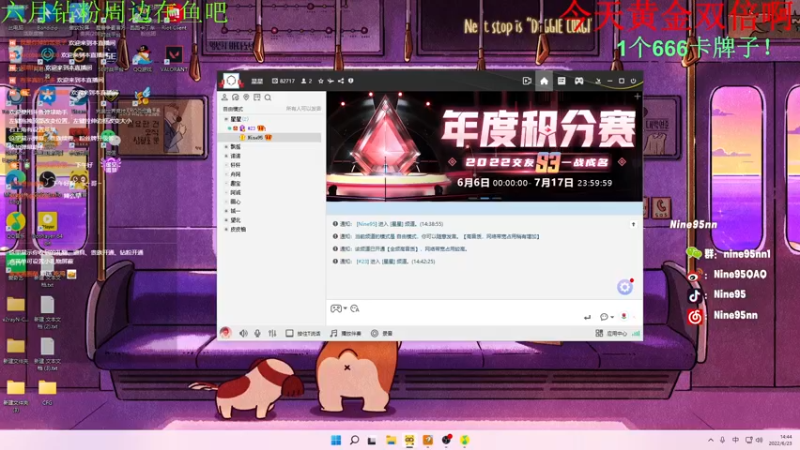Screen dimensions: 800x450
Task: Expand the sixth channel group in tree
Action: [227, 184]
